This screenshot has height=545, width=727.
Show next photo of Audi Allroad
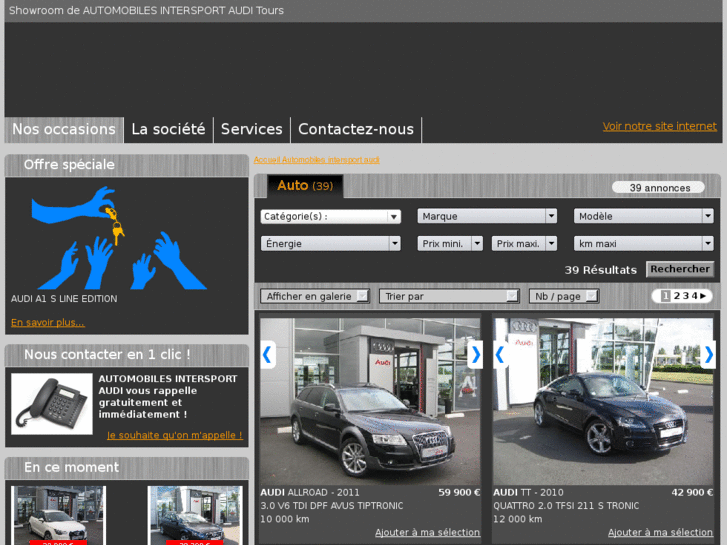(475, 355)
